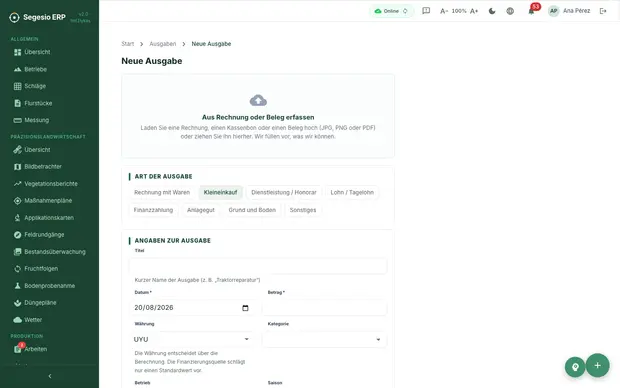Image resolution: width=620 pixels, height=388 pixels.
Task: Click the Segesio ERP logo icon
Action: pos(14,17)
